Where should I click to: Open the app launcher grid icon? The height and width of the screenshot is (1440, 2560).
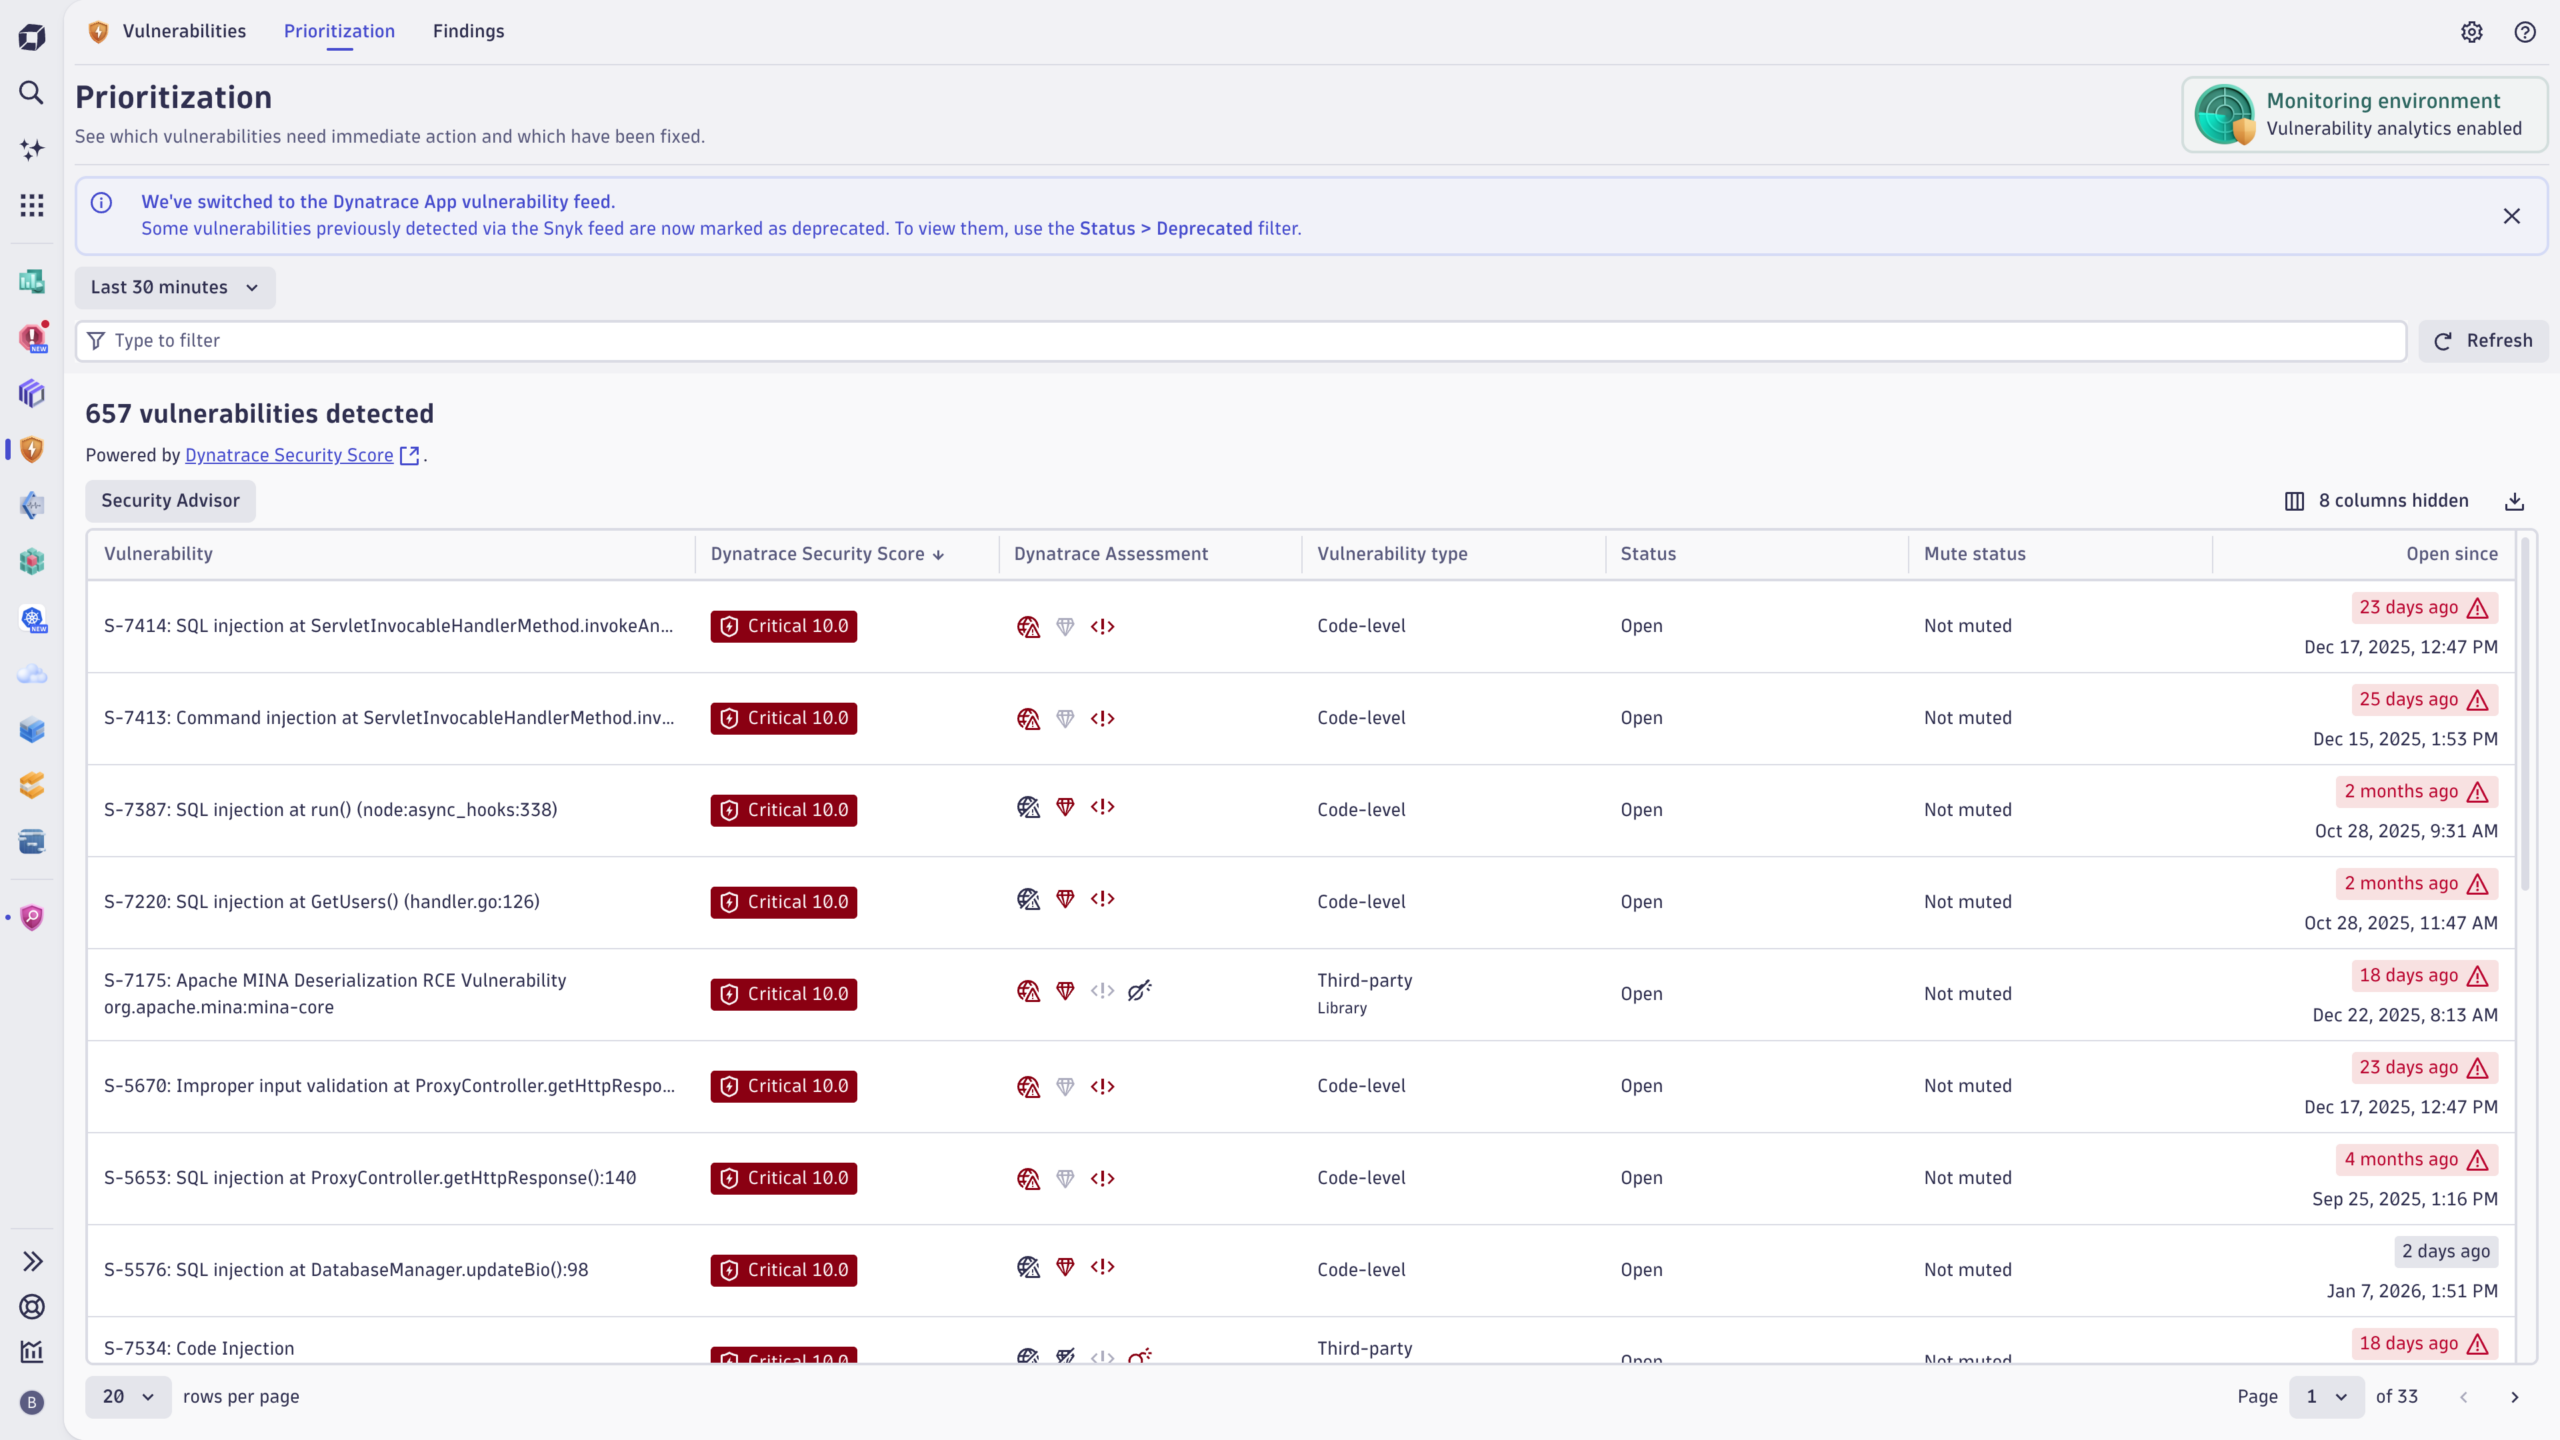(x=31, y=204)
